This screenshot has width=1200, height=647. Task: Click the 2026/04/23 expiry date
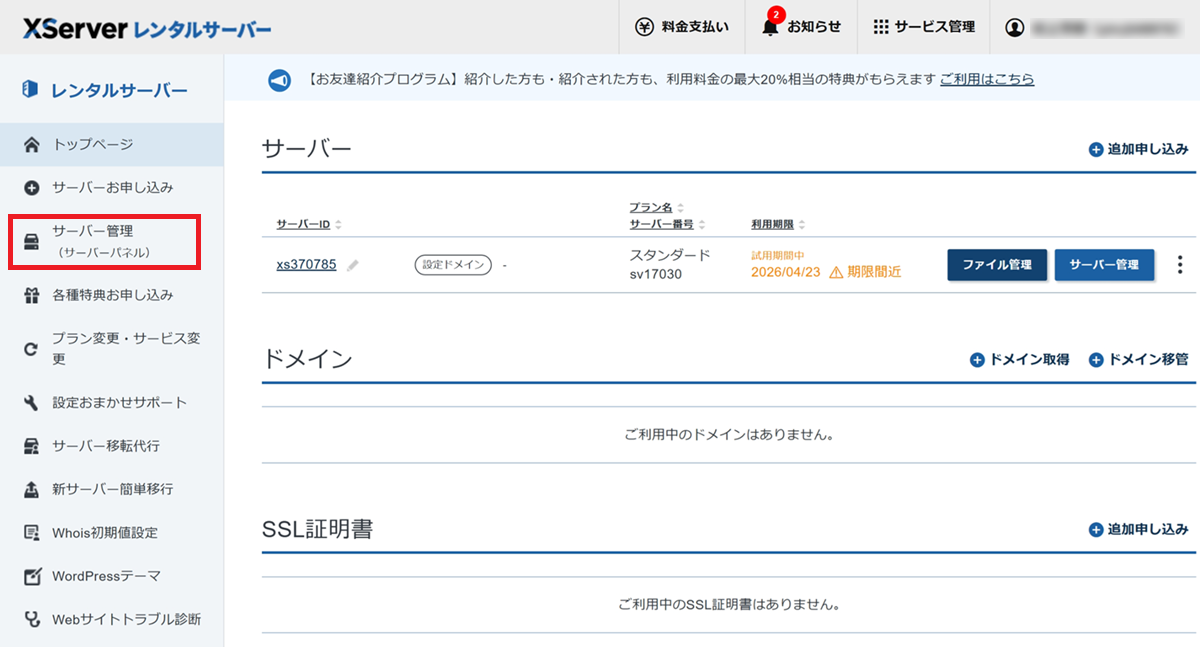785,272
